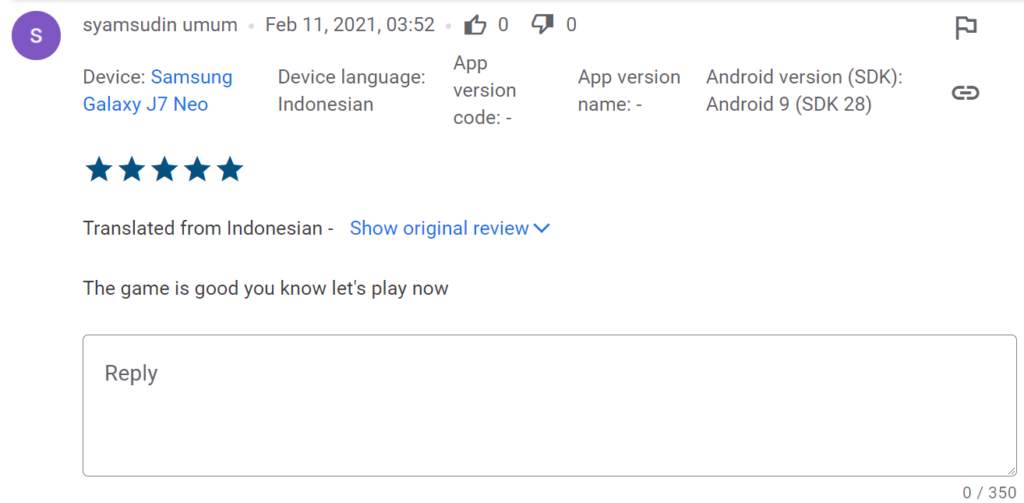Flag this review using the flag icon
This screenshot has width=1024, height=503.
pos(965,28)
